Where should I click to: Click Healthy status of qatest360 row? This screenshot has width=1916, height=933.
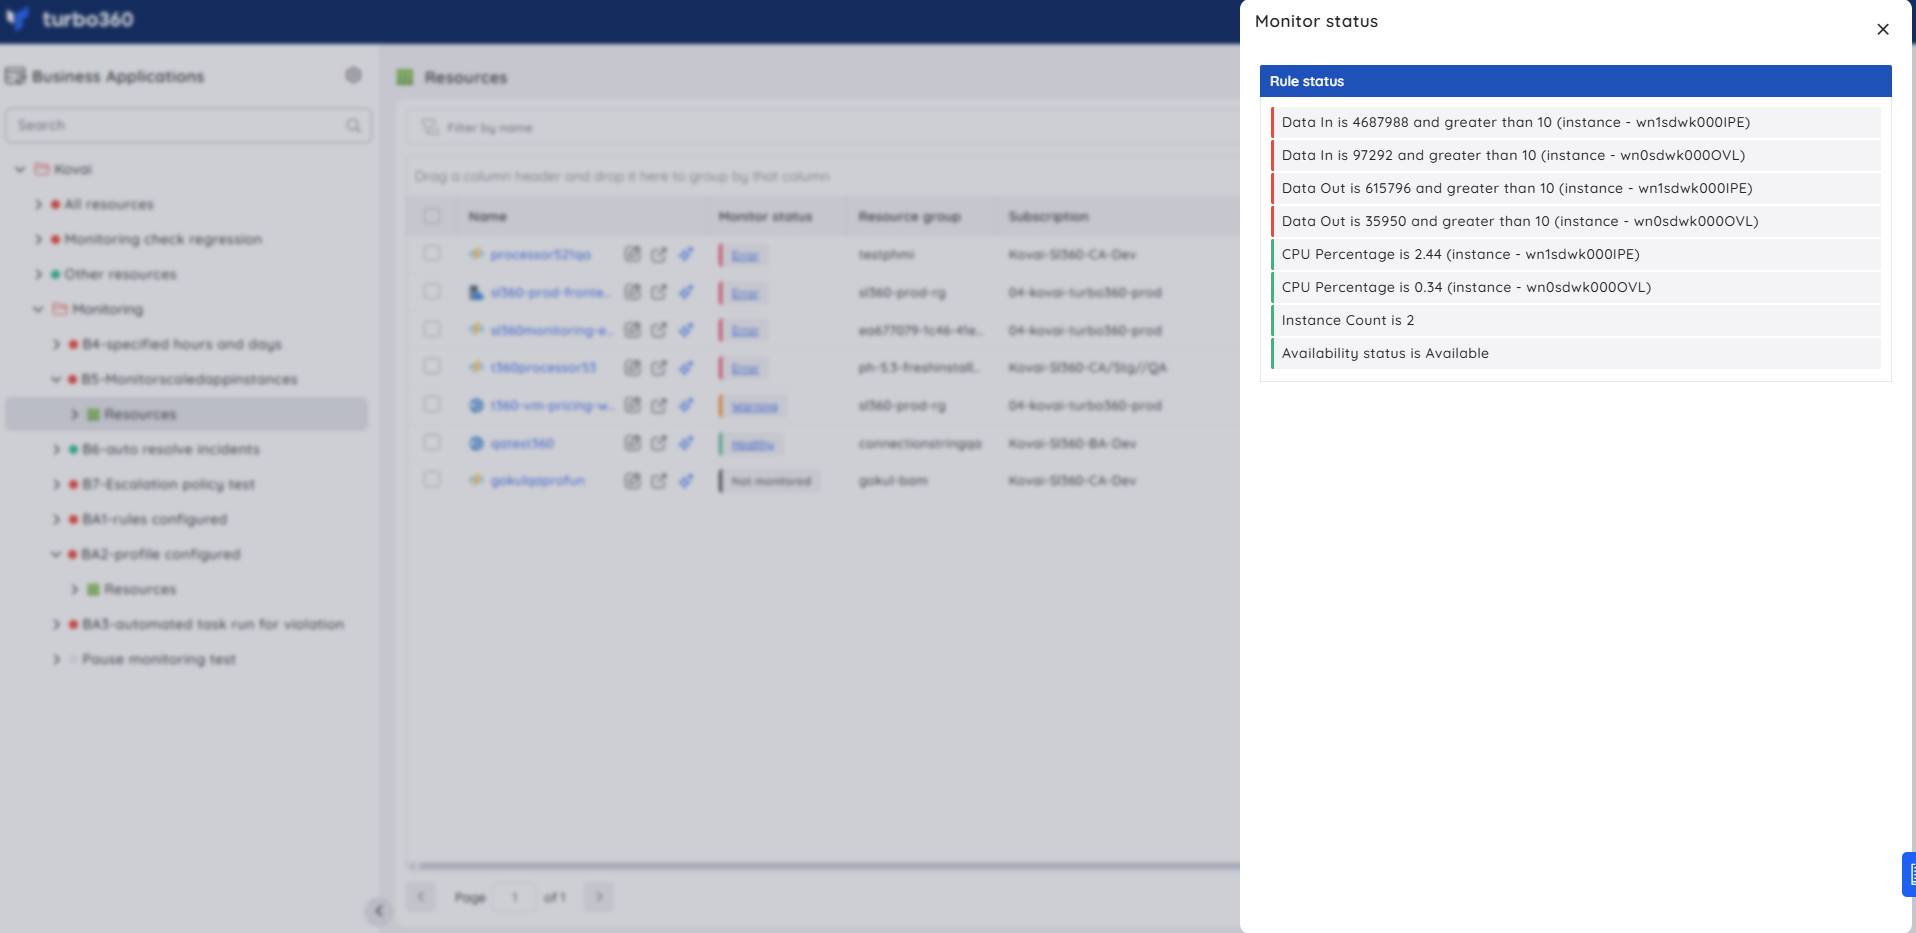(752, 444)
